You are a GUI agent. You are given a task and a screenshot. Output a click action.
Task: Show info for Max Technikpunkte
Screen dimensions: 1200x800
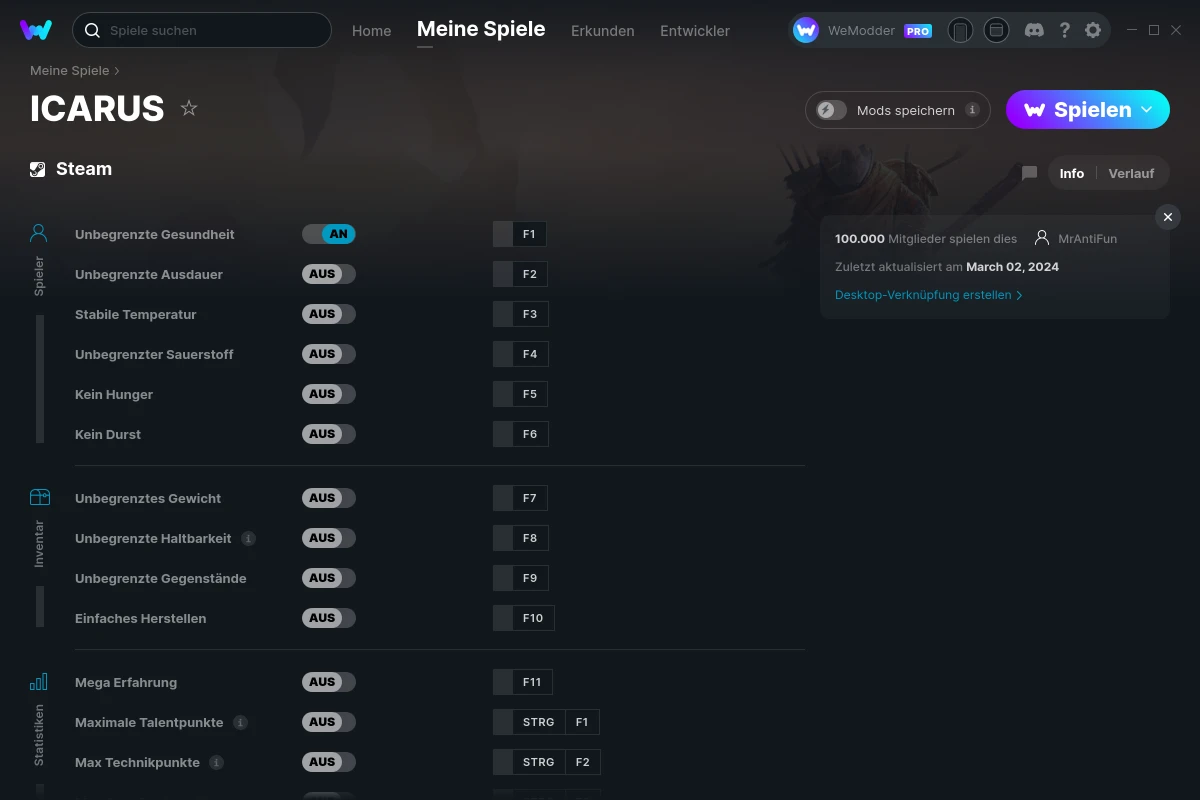coord(216,762)
